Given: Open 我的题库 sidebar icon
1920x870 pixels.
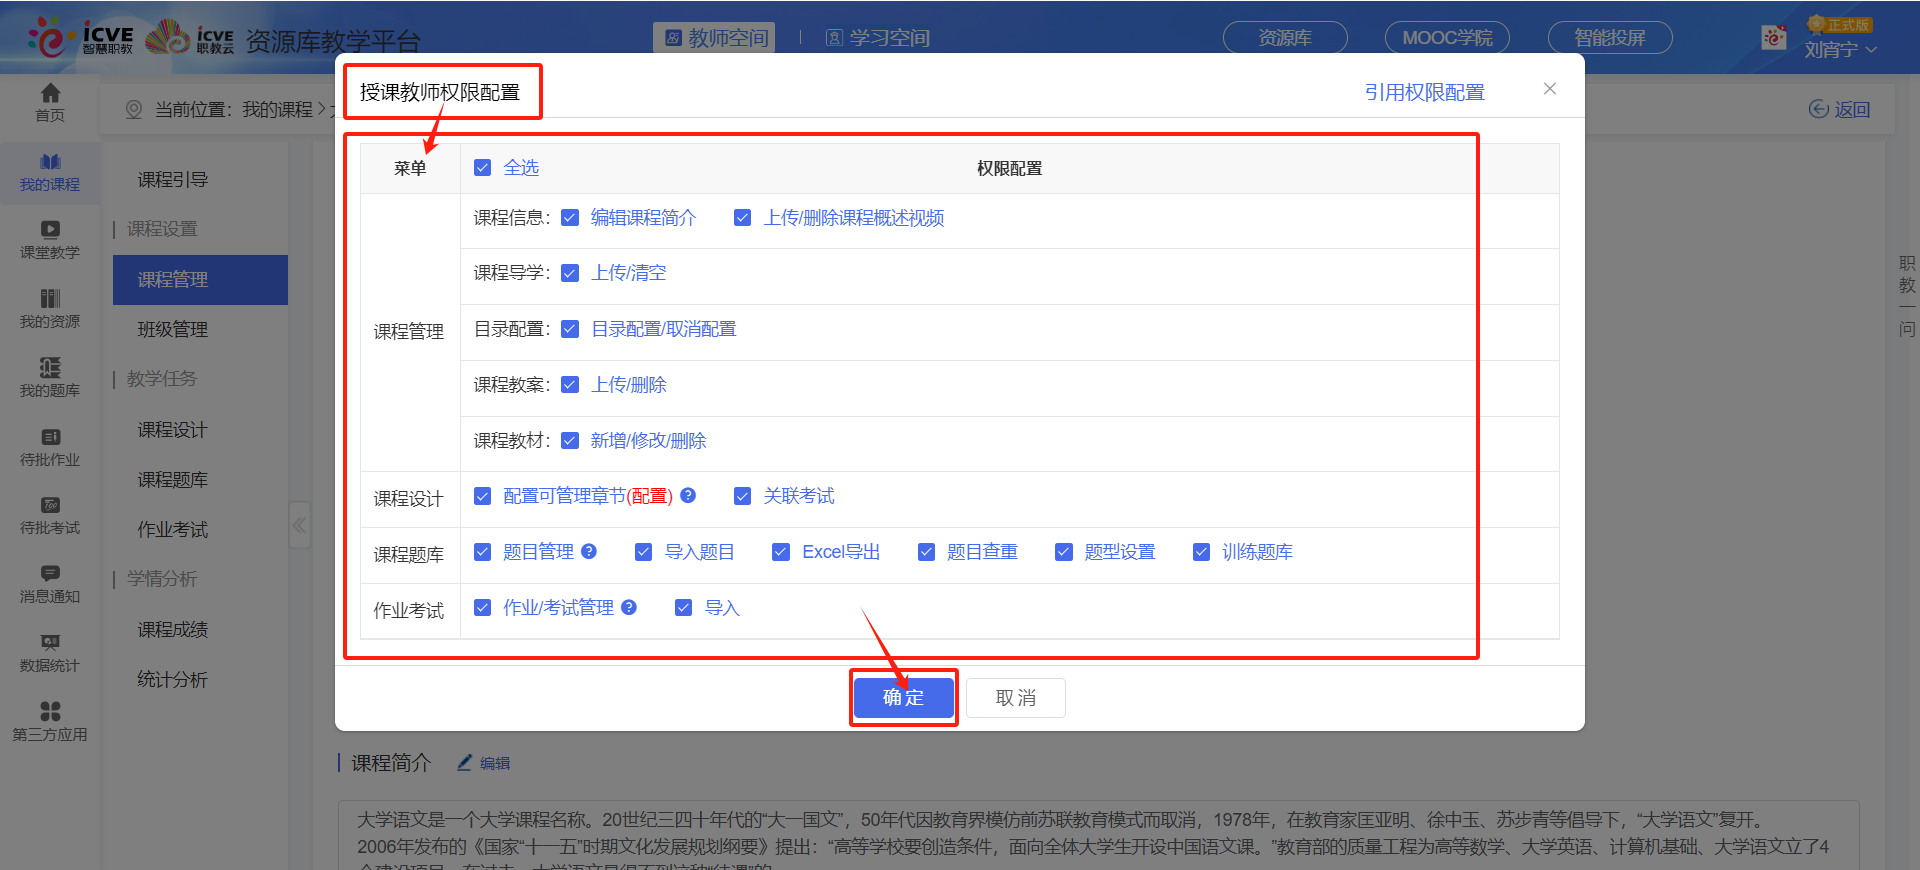Looking at the screenshot, I should point(50,378).
